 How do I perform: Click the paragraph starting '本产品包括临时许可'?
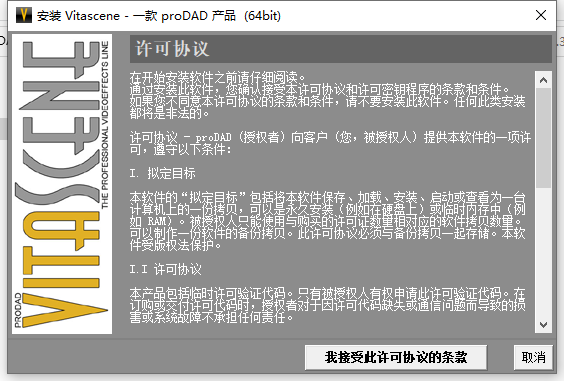[x=327, y=305]
